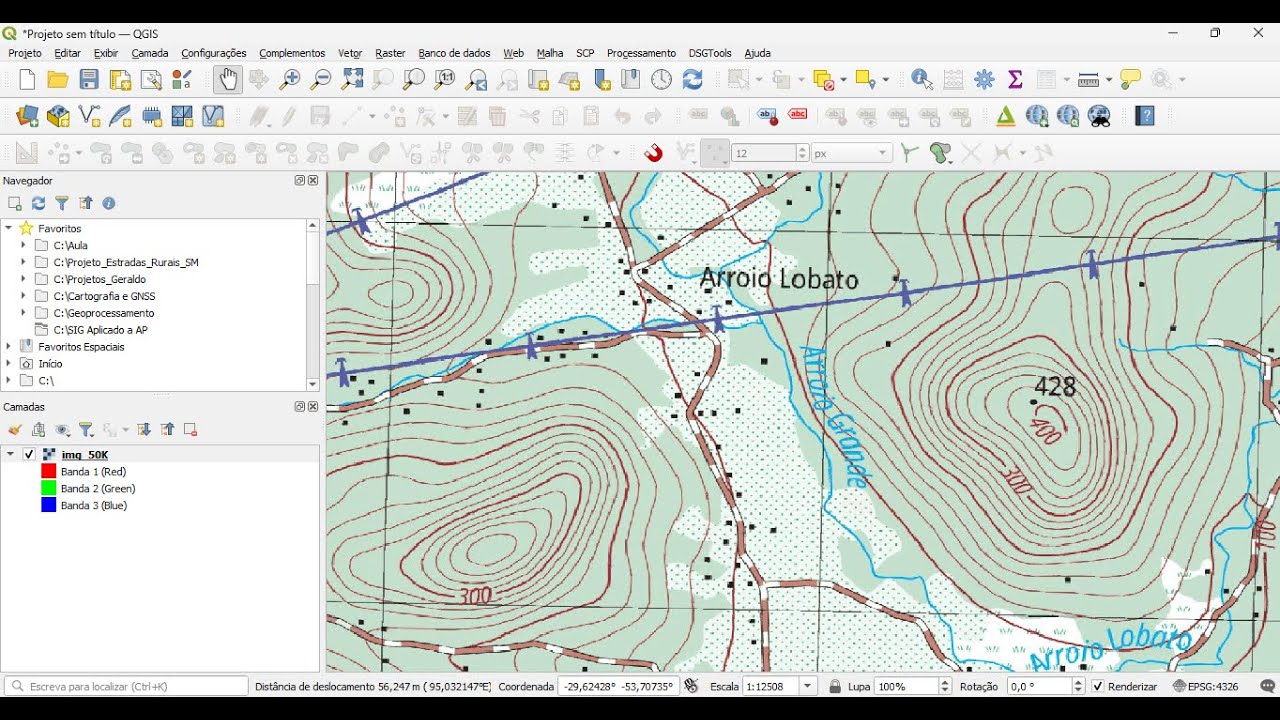Open Processing Toolbox gear icon

point(985,80)
